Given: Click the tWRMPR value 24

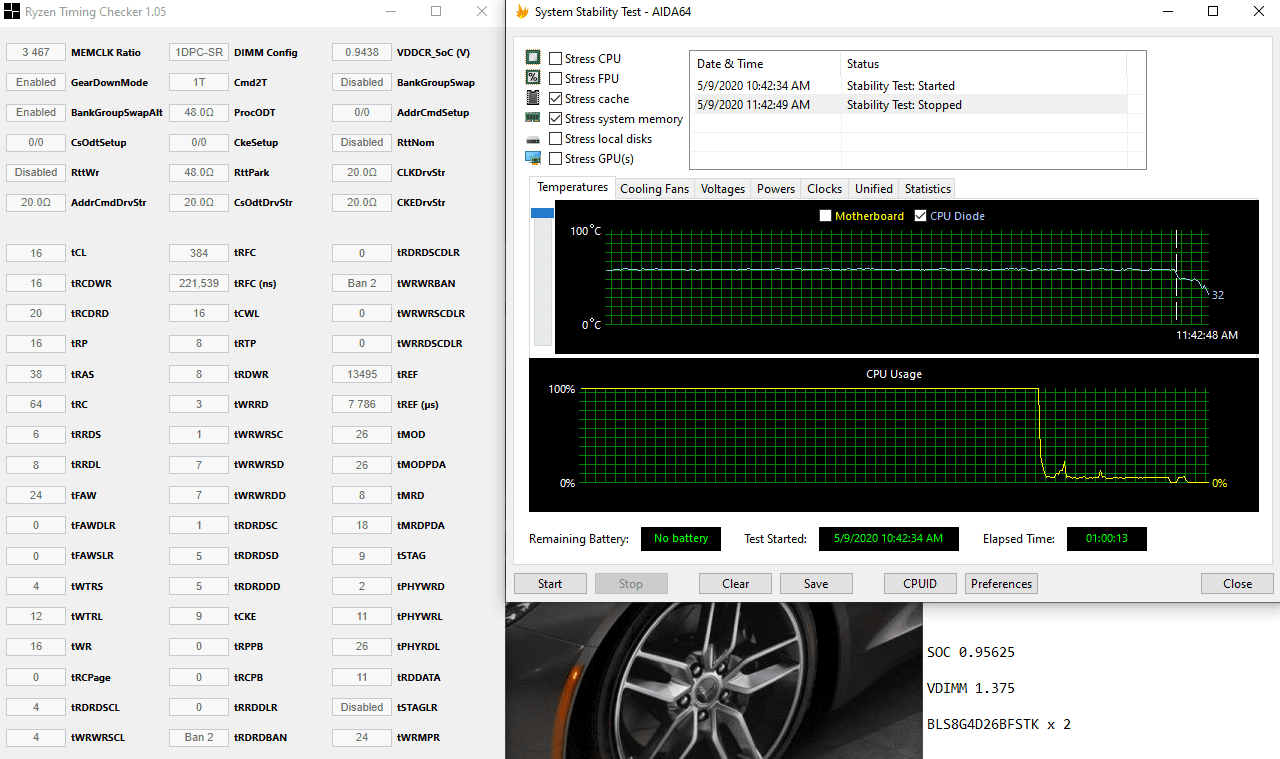Looking at the screenshot, I should 362,737.
